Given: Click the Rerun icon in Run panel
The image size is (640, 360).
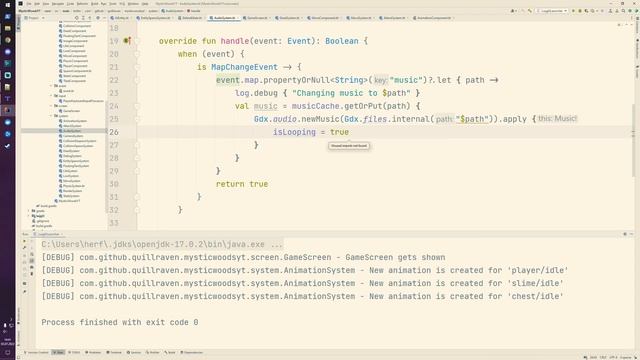Looking at the screenshot, I should pos(24,241).
